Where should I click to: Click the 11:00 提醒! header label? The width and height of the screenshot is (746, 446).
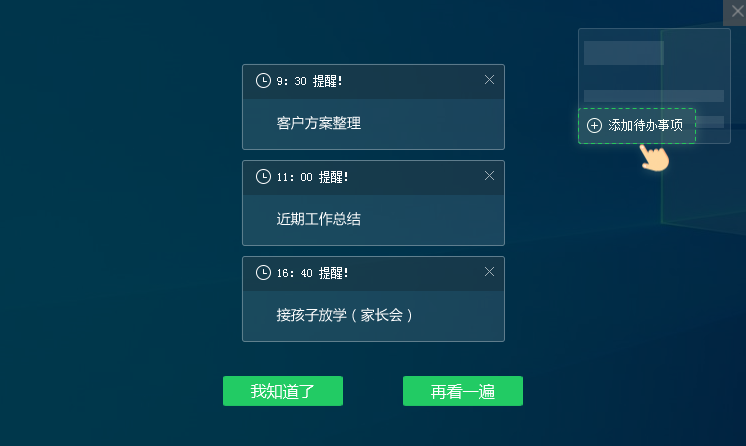[x=312, y=177]
